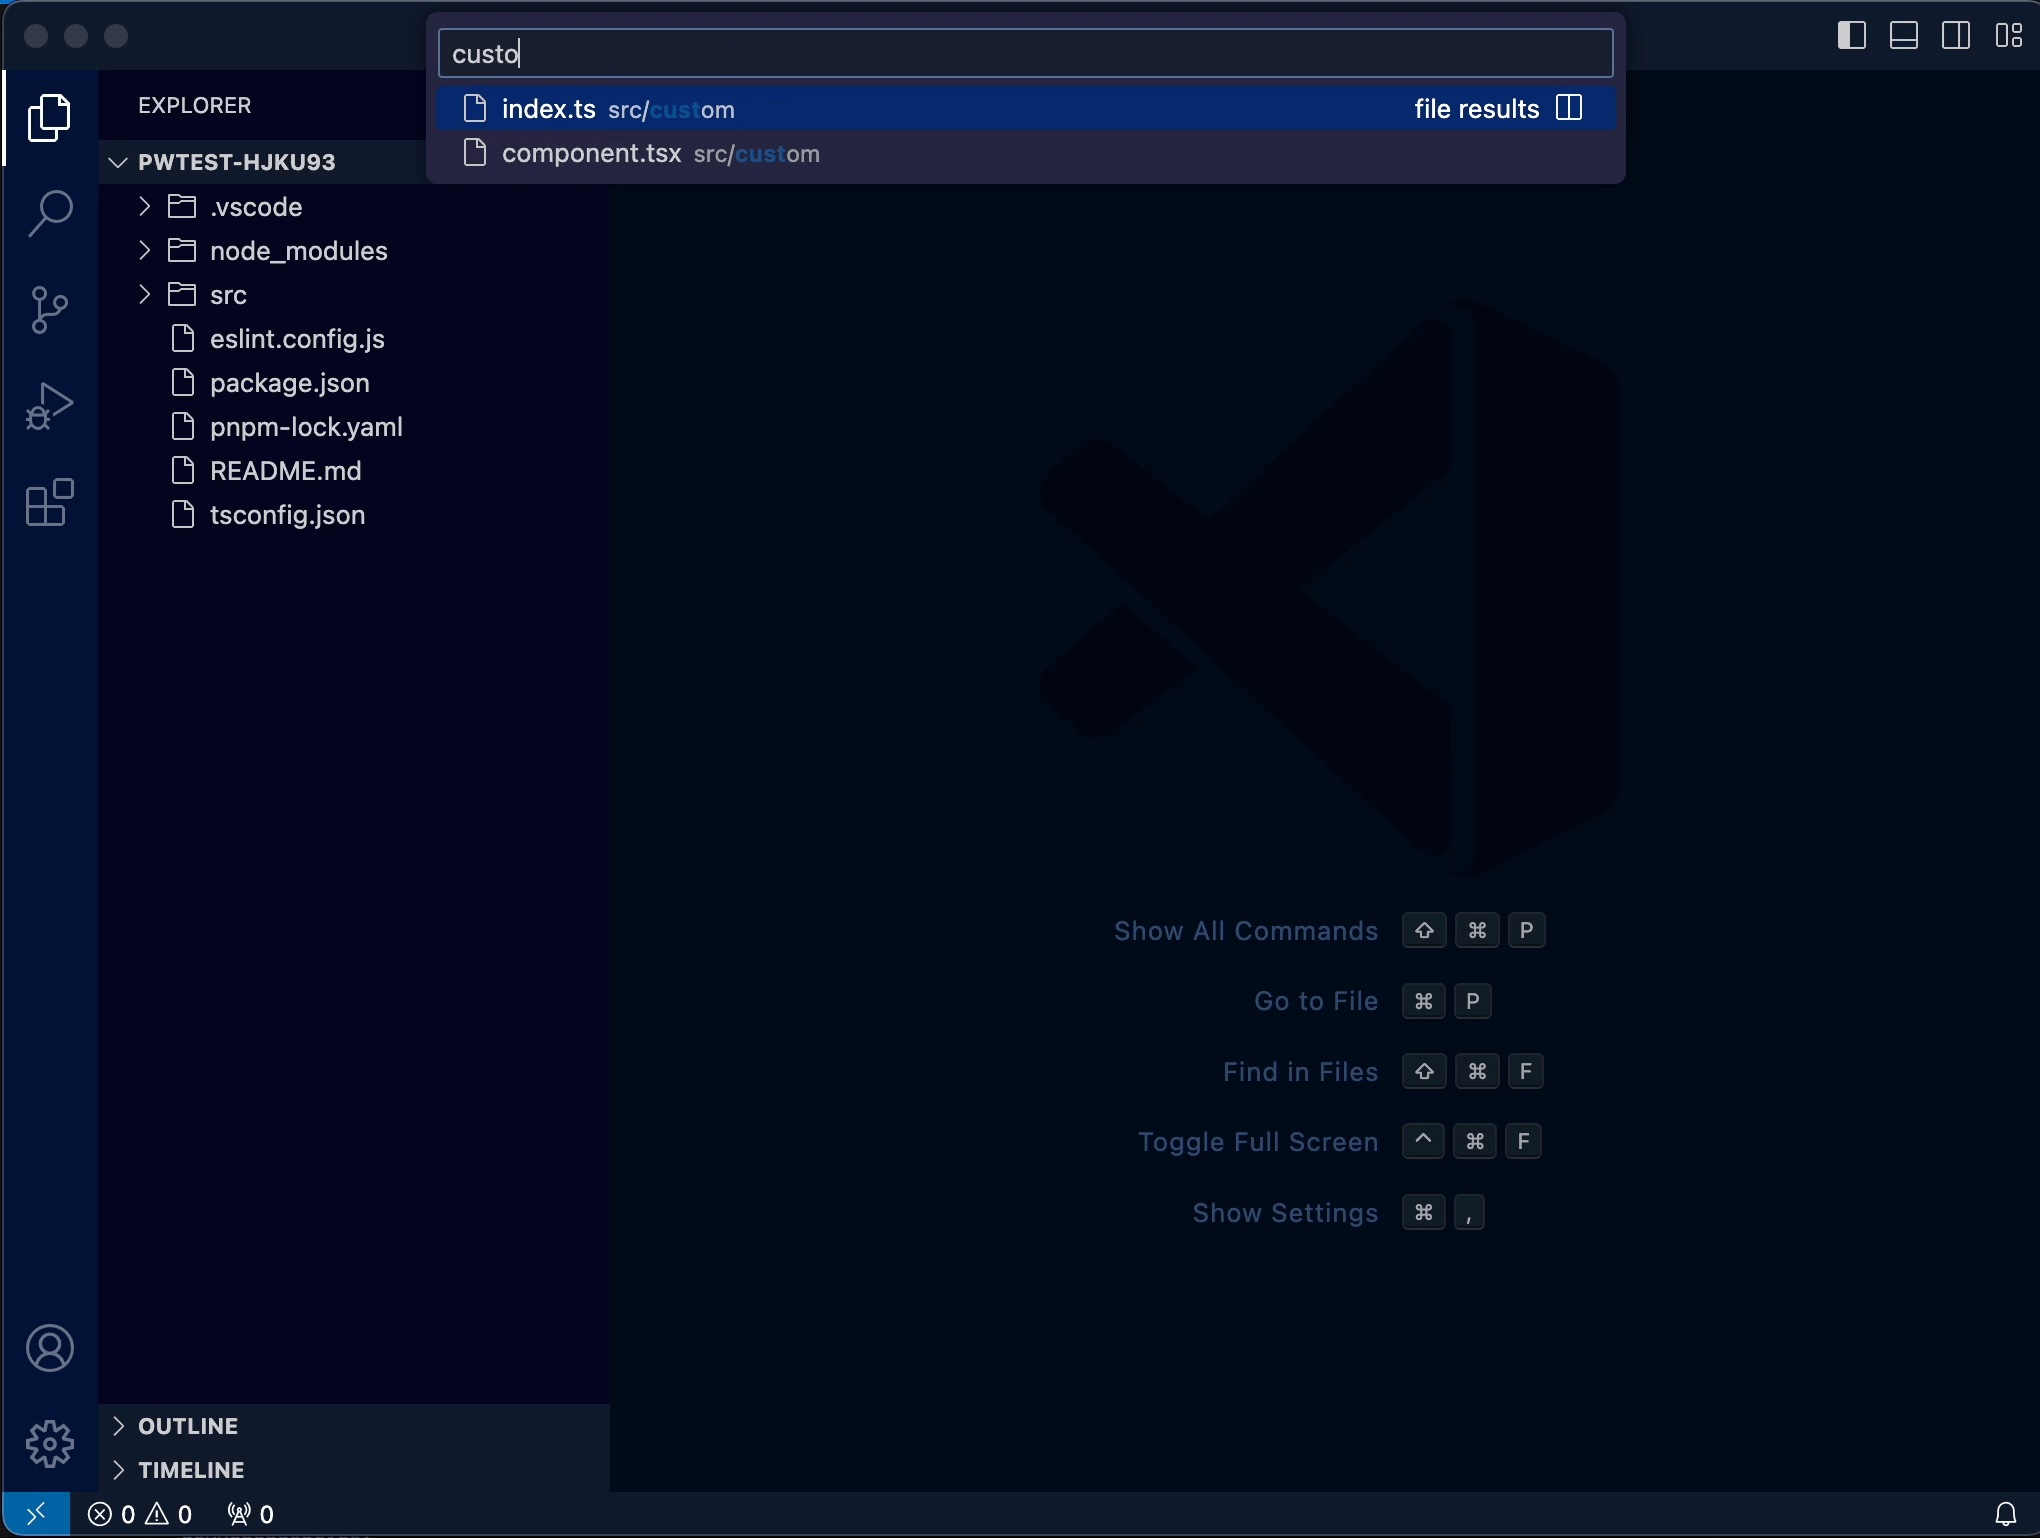The height and width of the screenshot is (1538, 2040).
Task: Open the Manage gear icon
Action: [50, 1444]
